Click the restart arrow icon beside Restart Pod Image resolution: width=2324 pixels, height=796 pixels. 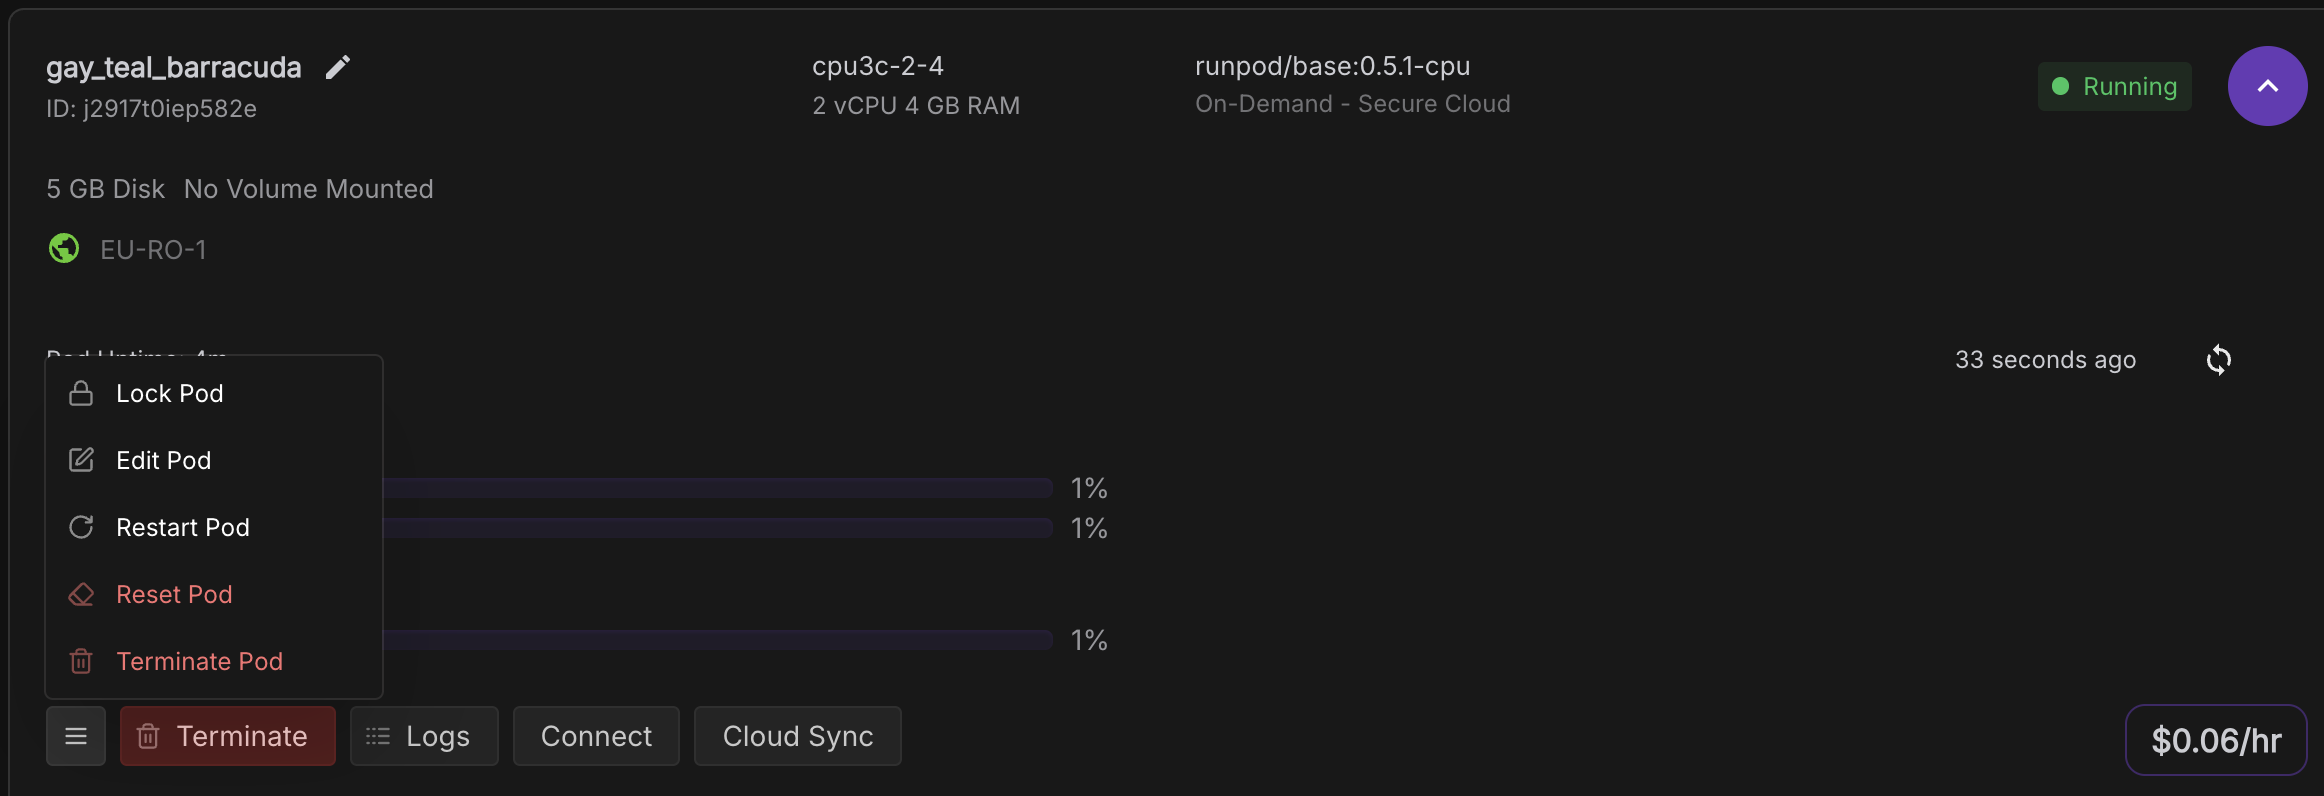[x=81, y=527]
